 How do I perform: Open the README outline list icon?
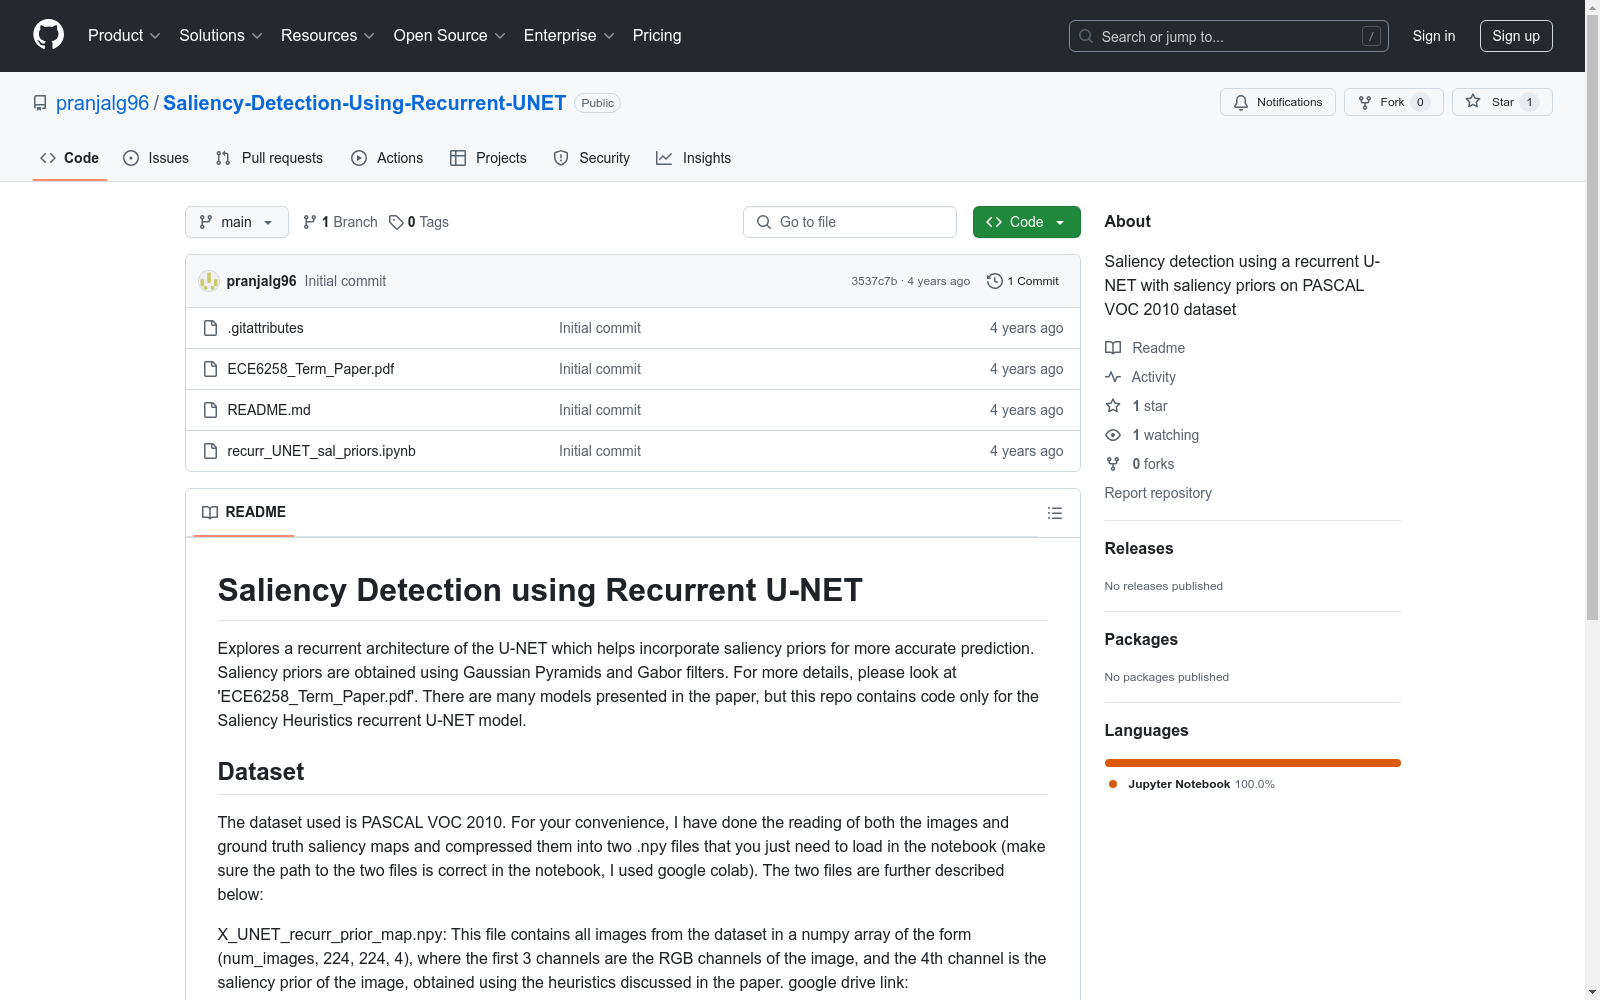tap(1054, 513)
